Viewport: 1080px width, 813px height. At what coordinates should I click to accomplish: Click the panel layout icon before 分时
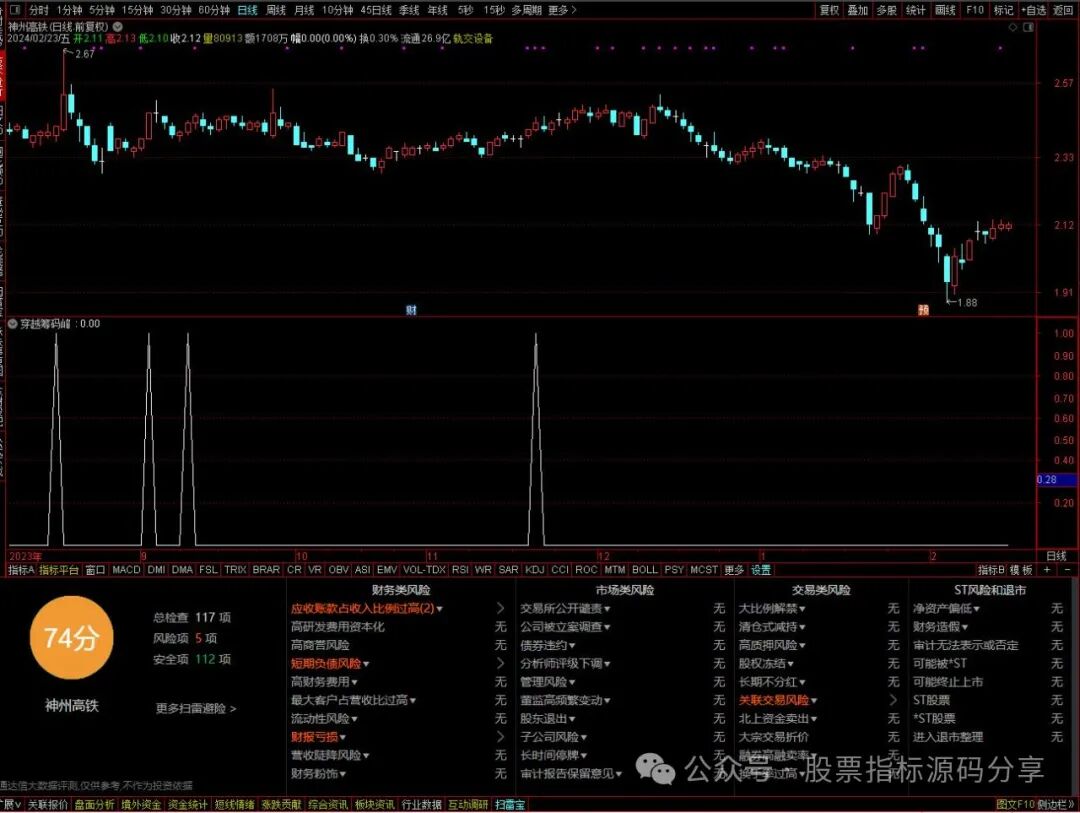click(15, 10)
